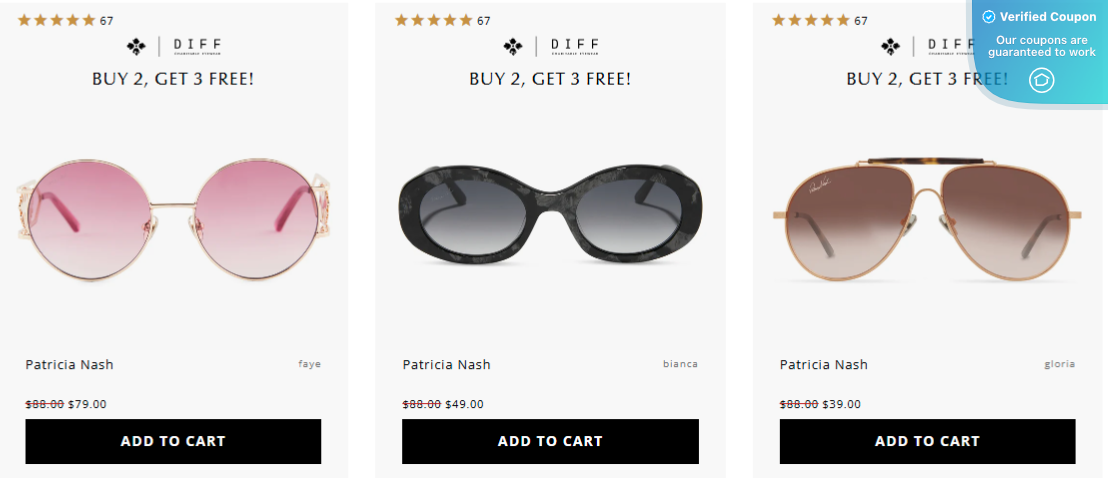Screen dimensions: 1108x479
Task: Add the faye sunglasses to cart
Action: coord(173,441)
